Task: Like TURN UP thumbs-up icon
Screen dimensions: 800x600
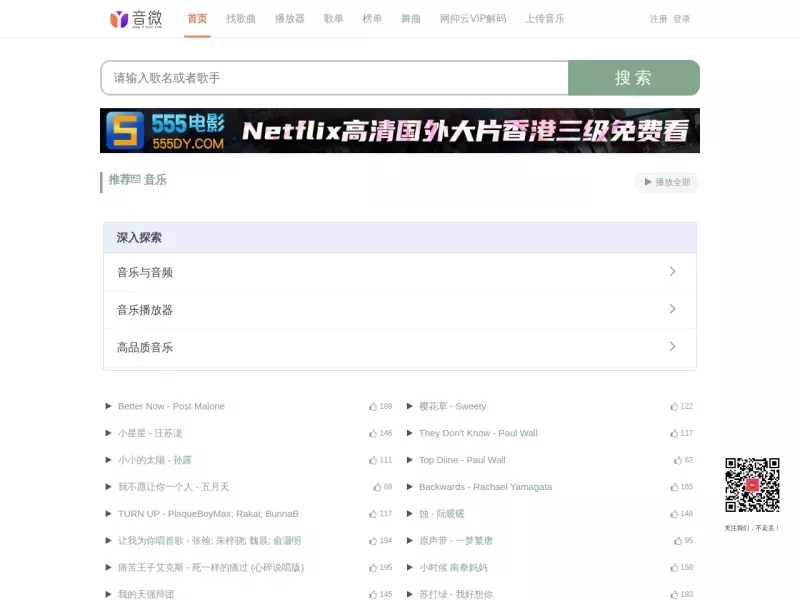Action: click(373, 514)
